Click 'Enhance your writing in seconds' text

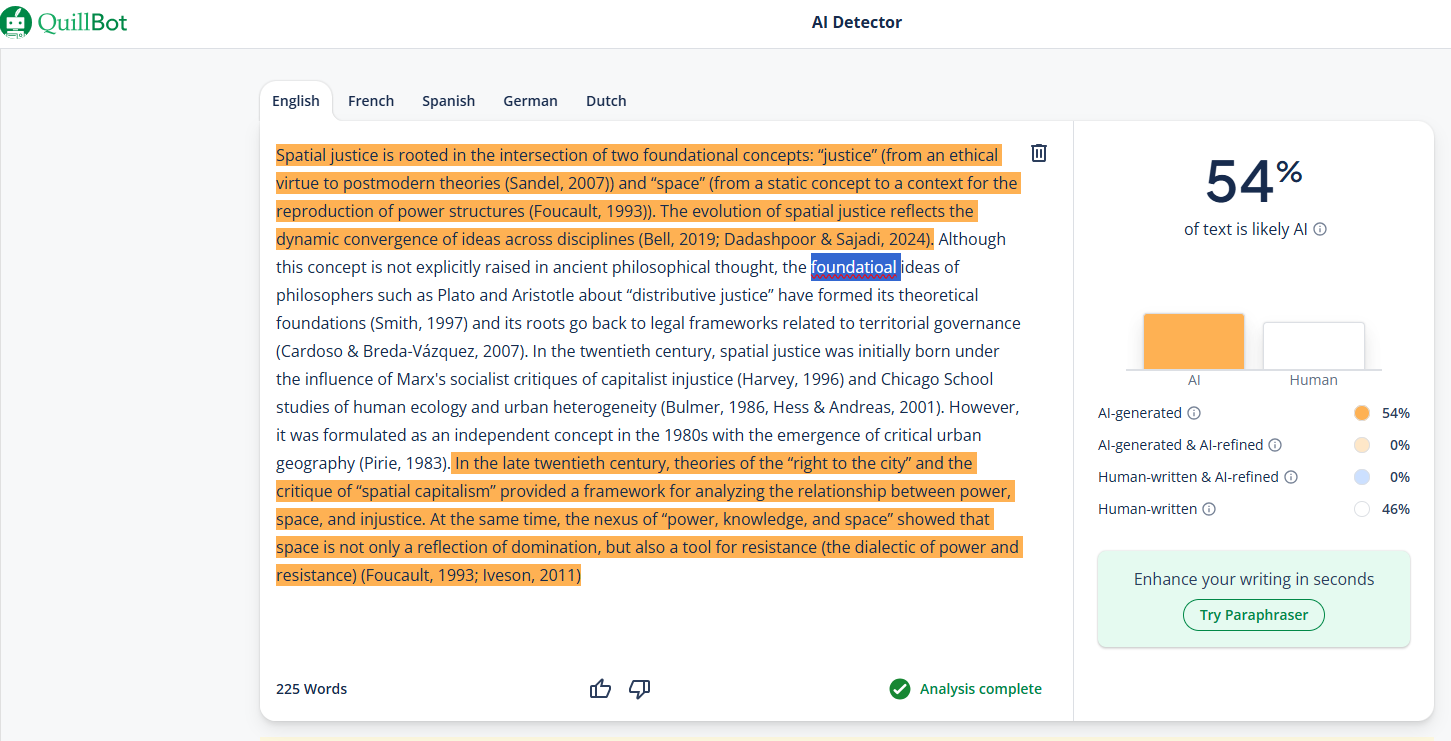1254,579
